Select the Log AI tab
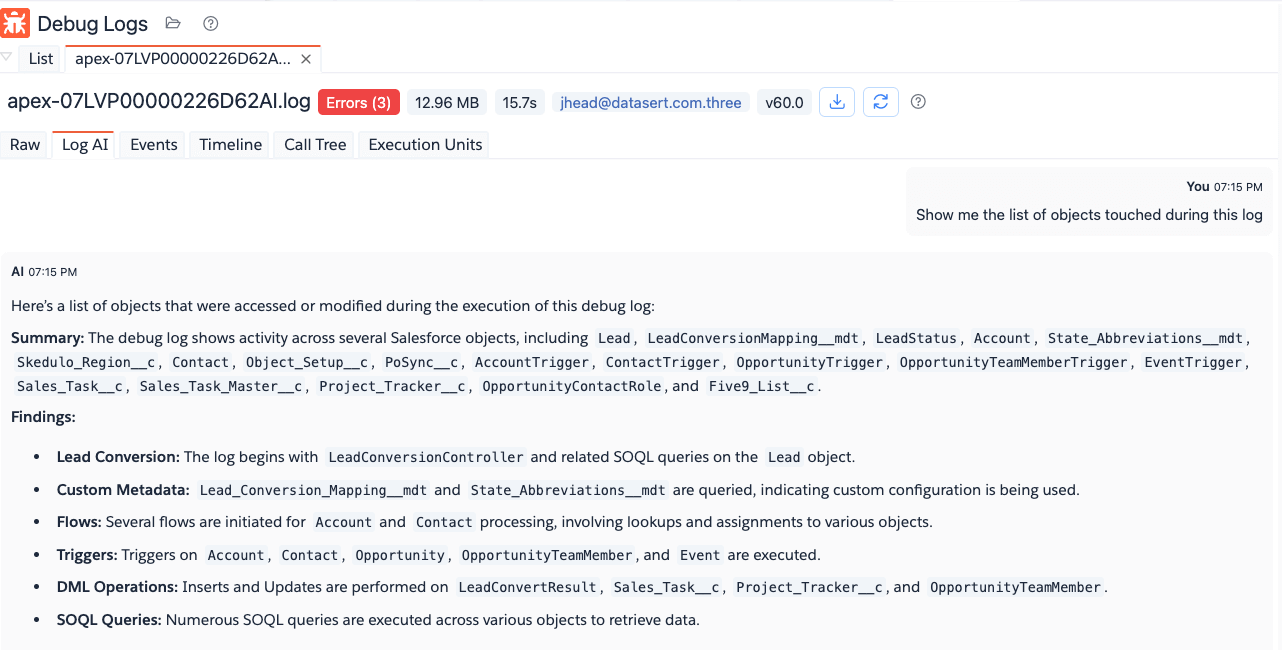 pos(85,145)
